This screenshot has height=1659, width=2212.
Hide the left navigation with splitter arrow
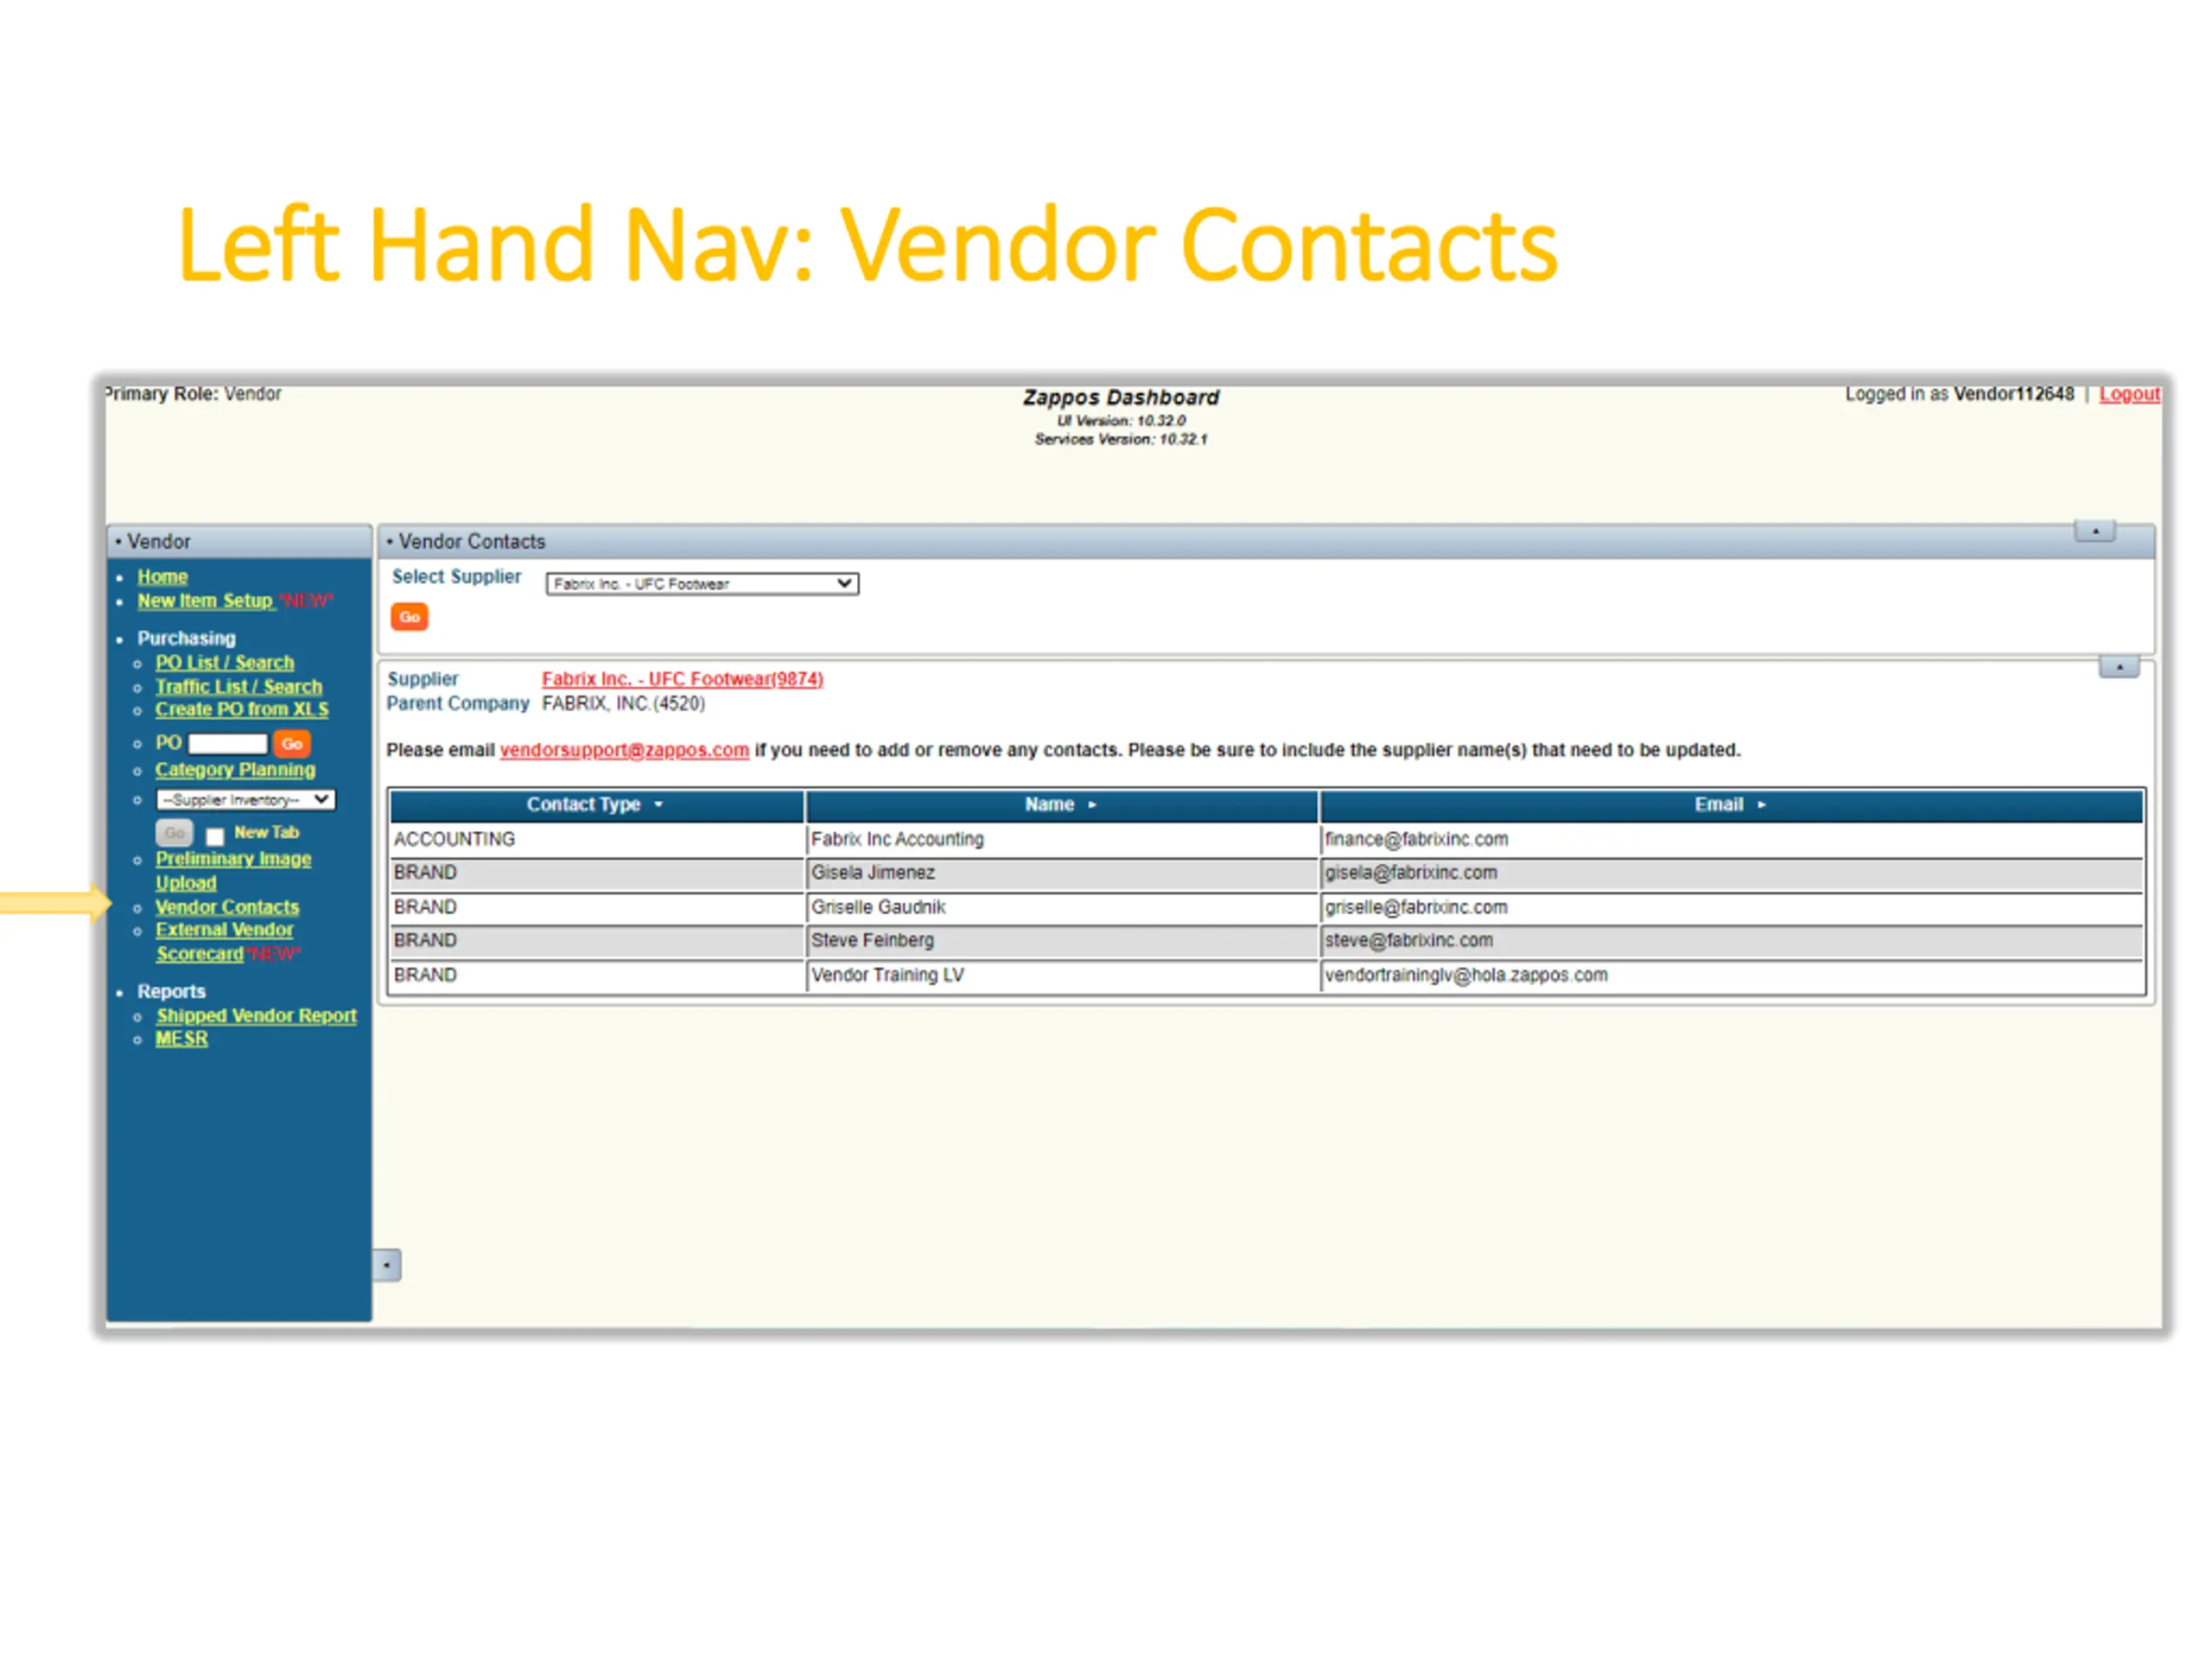[x=387, y=1265]
